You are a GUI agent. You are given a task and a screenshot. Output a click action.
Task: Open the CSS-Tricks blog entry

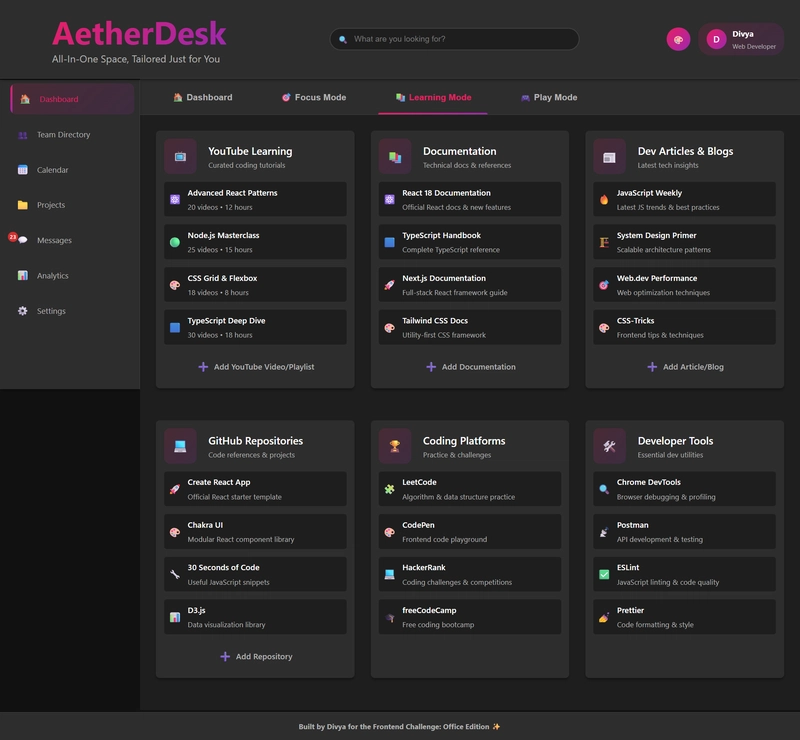click(x=685, y=327)
